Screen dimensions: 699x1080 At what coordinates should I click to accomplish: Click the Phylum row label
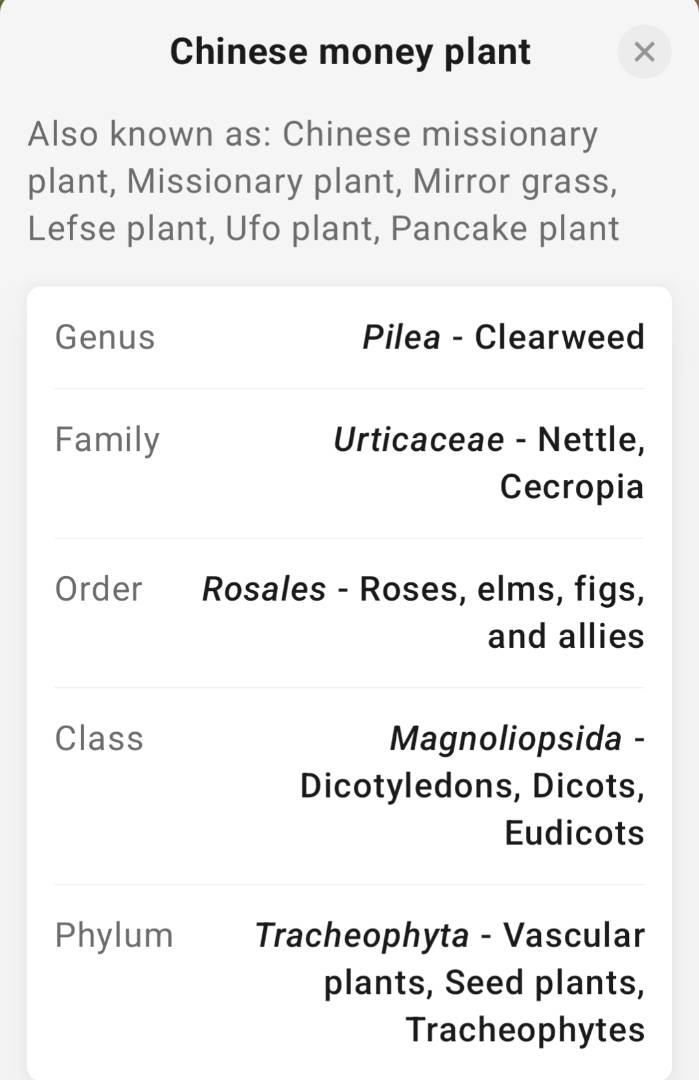coord(114,936)
